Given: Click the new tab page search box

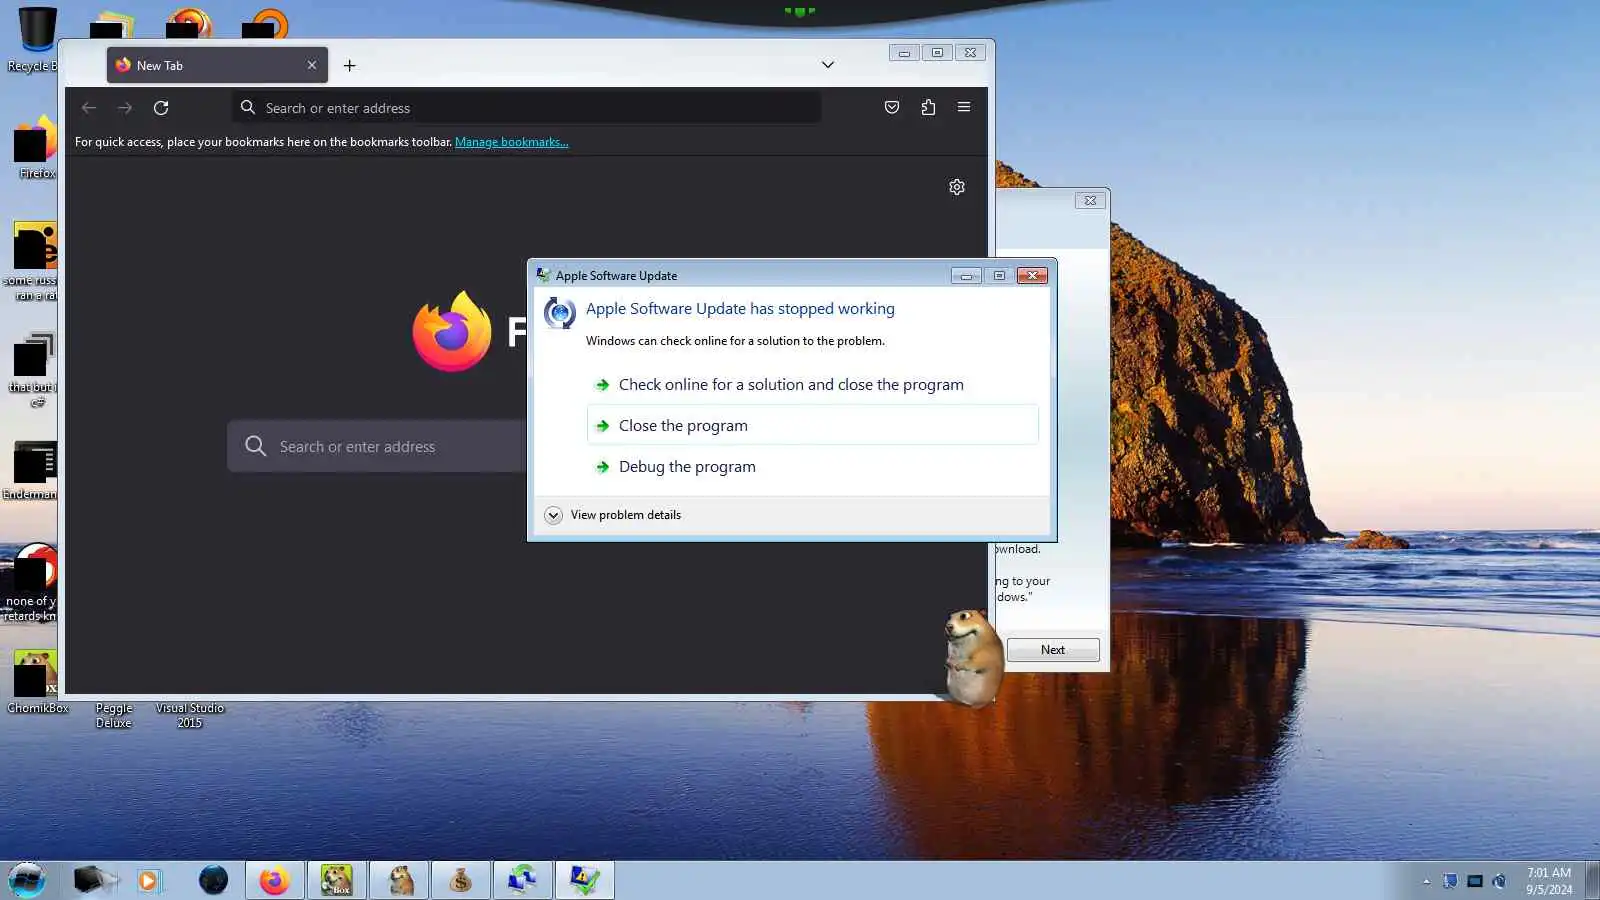Looking at the screenshot, I should [377, 446].
